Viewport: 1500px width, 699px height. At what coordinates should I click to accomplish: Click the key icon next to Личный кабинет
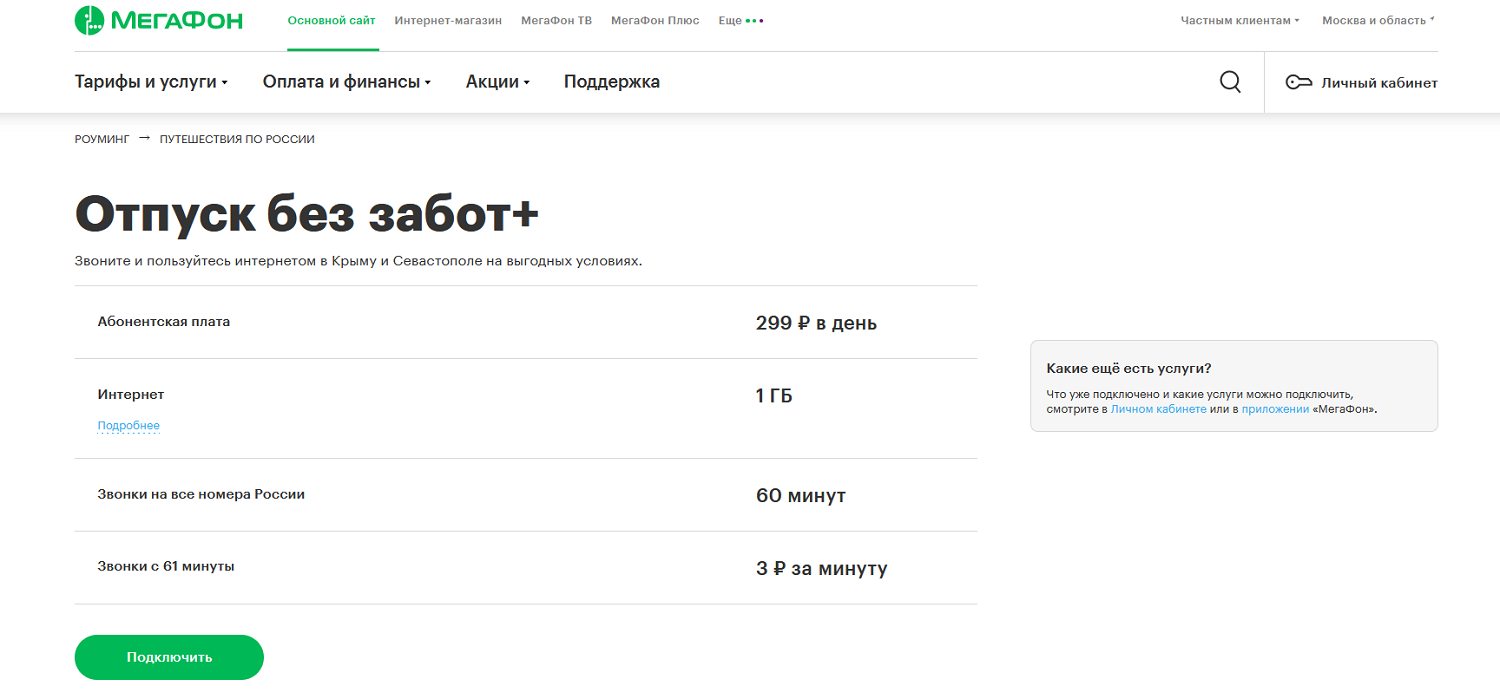[1300, 83]
